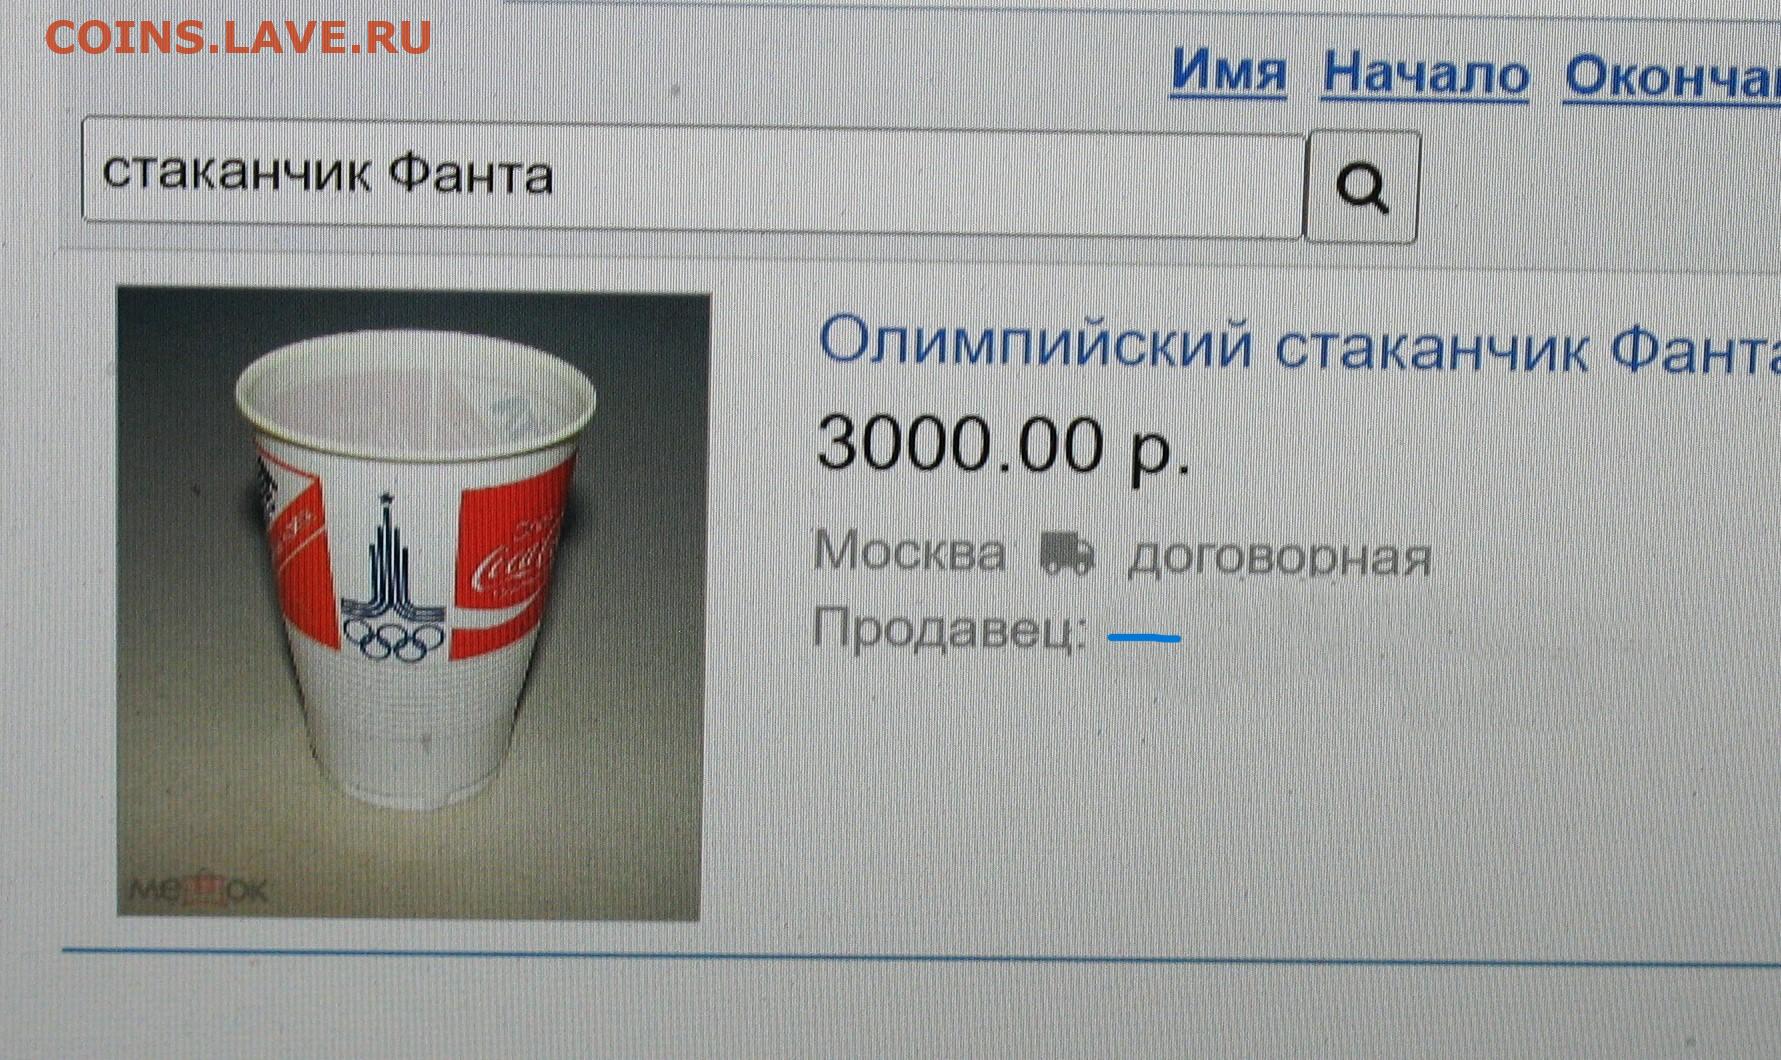Sort listings by Окончание

tap(1672, 76)
